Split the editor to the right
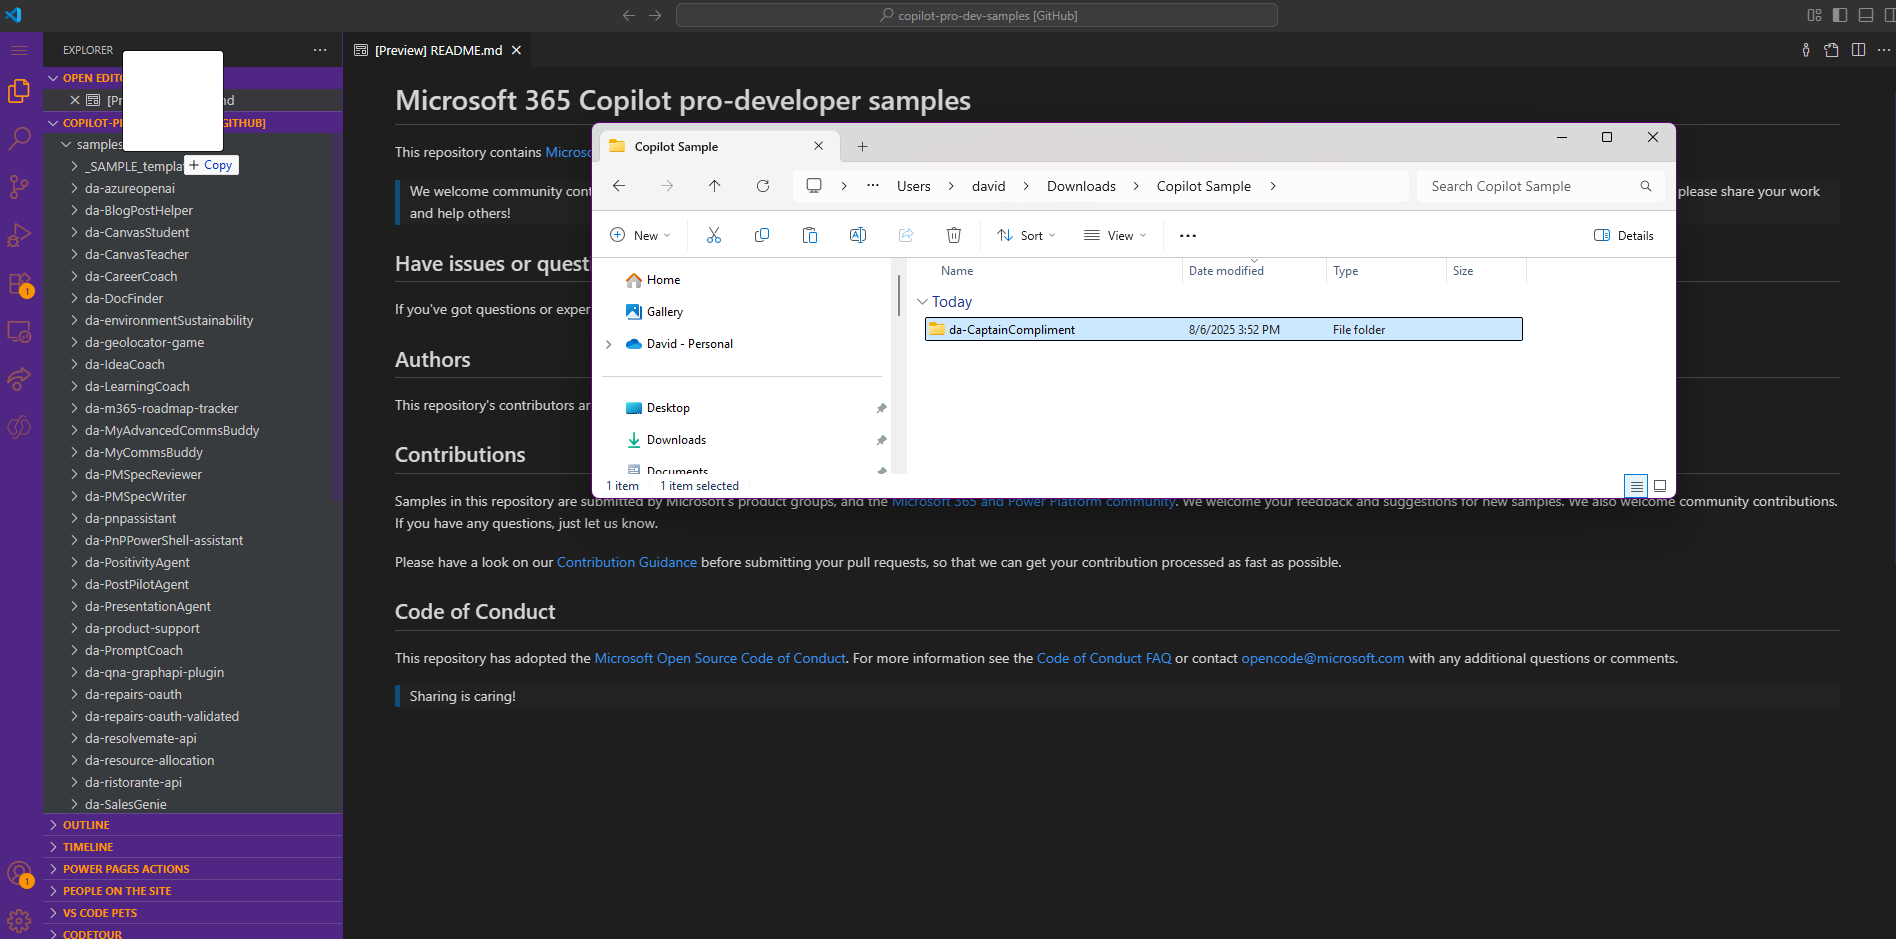The image size is (1896, 939). click(1858, 50)
